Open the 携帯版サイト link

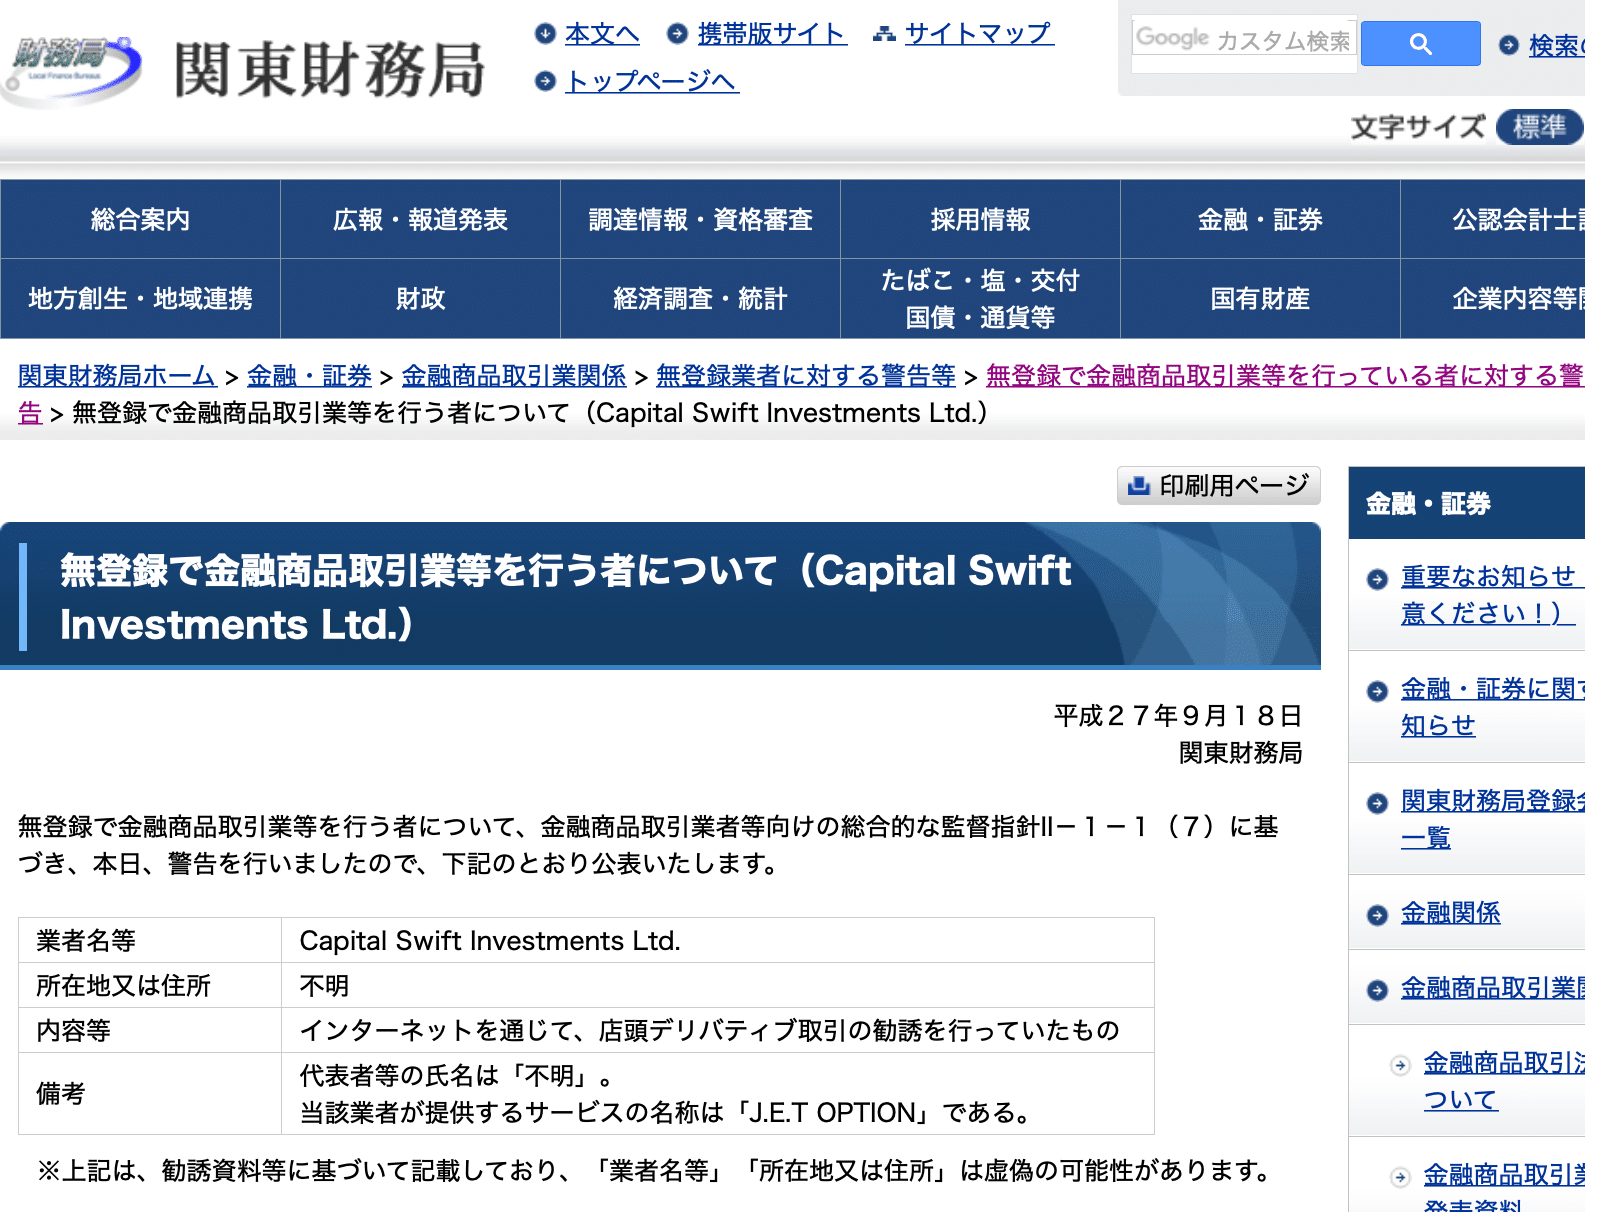772,34
